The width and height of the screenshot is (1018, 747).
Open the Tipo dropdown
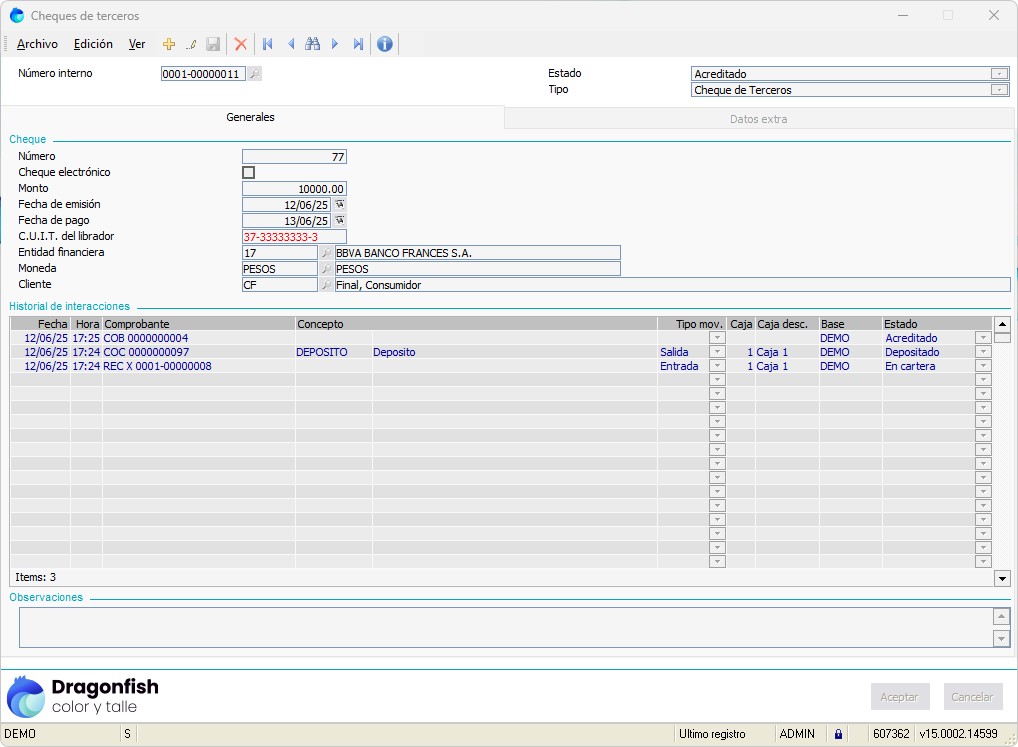tap(999, 90)
